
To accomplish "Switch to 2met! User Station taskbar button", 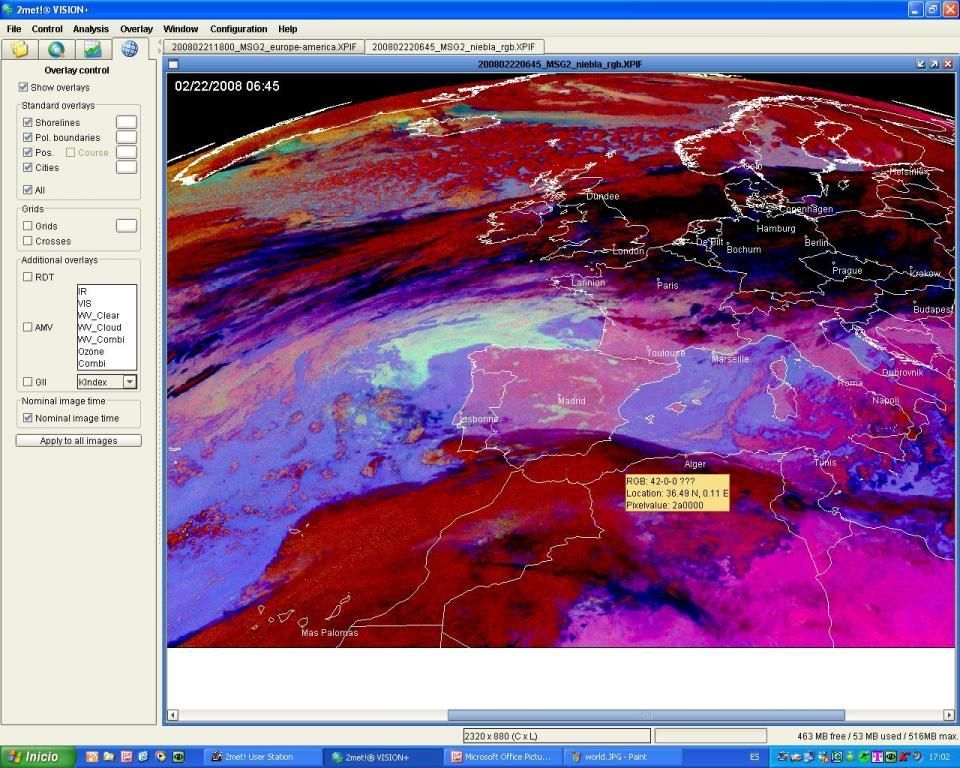I will click(x=260, y=757).
